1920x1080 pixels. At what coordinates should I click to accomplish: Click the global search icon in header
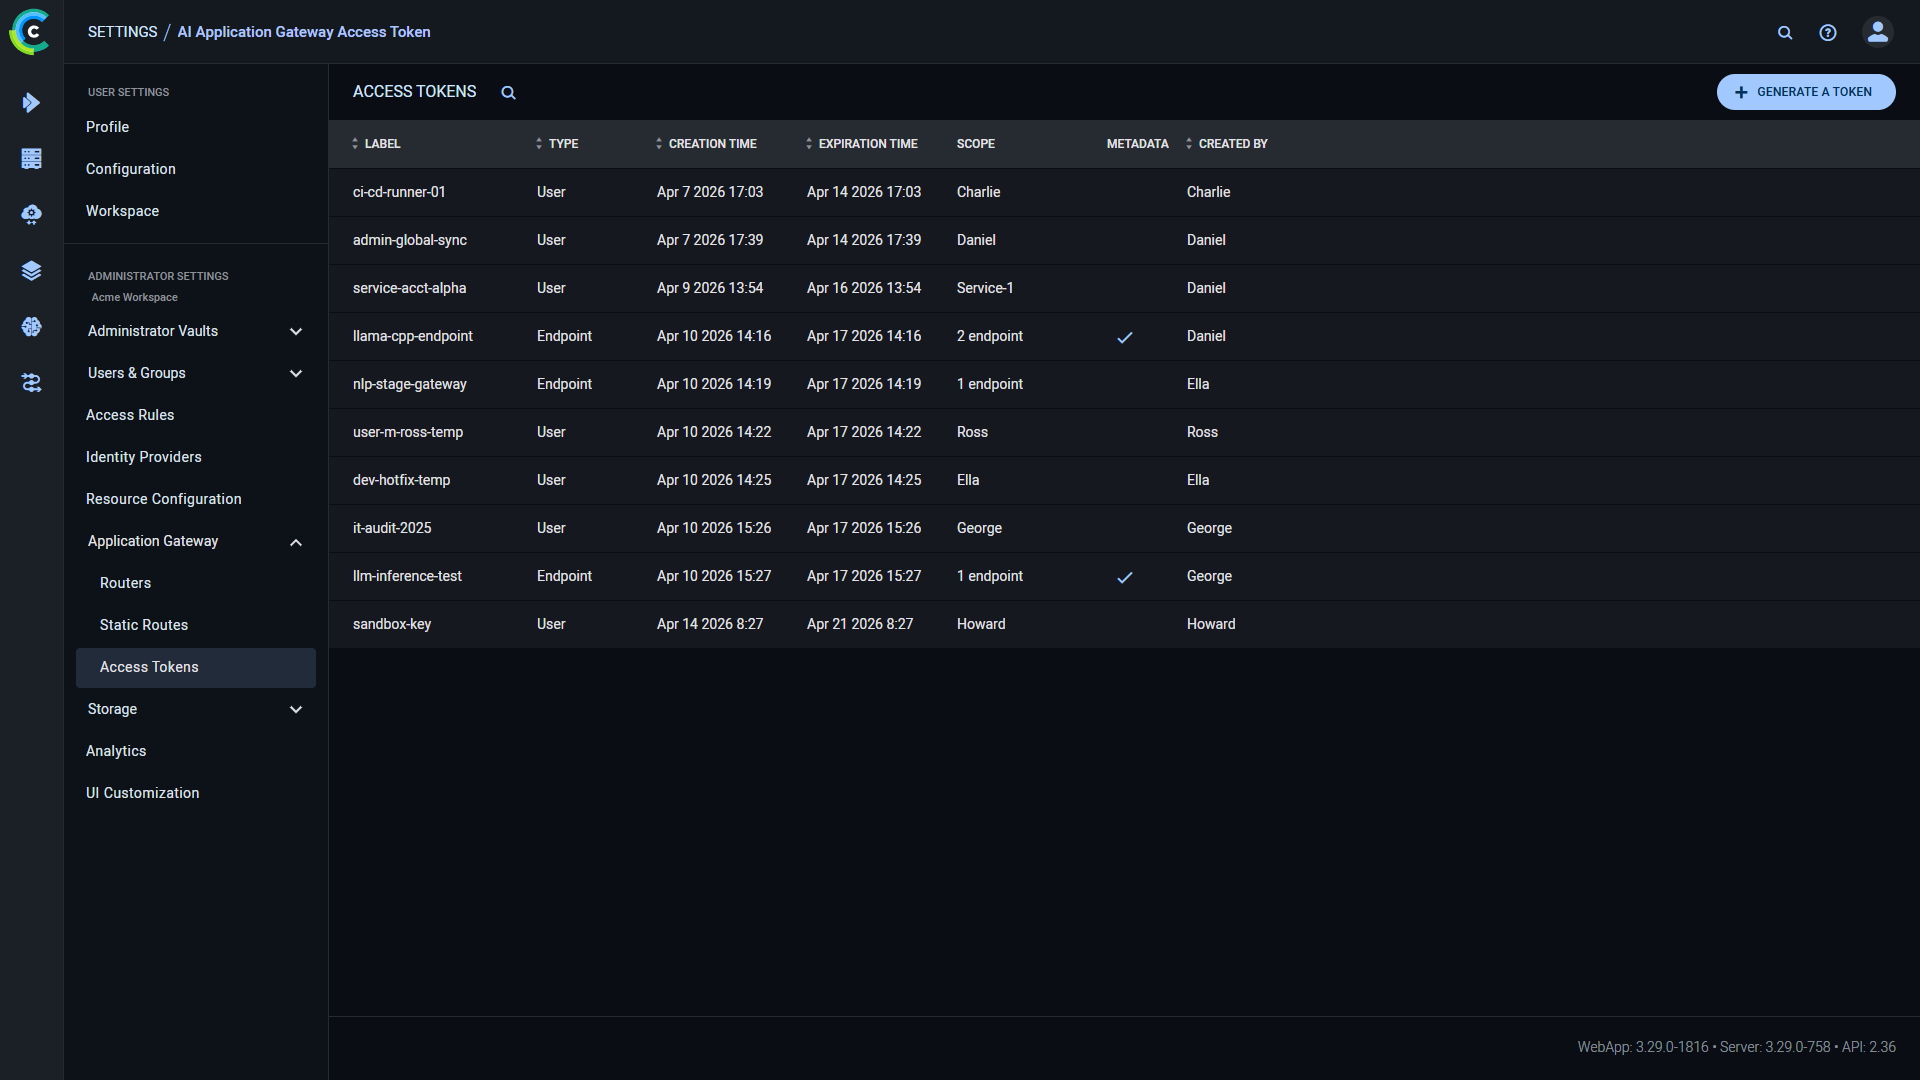coord(1784,32)
